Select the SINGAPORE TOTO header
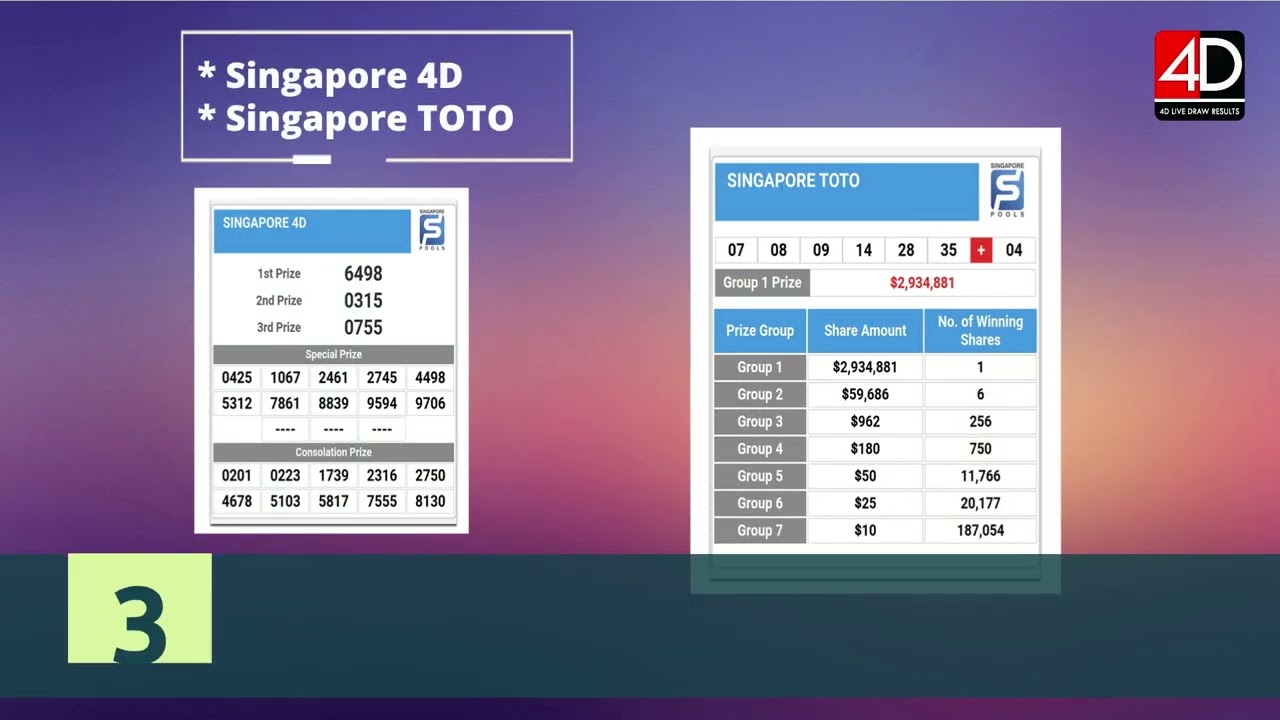 click(846, 191)
